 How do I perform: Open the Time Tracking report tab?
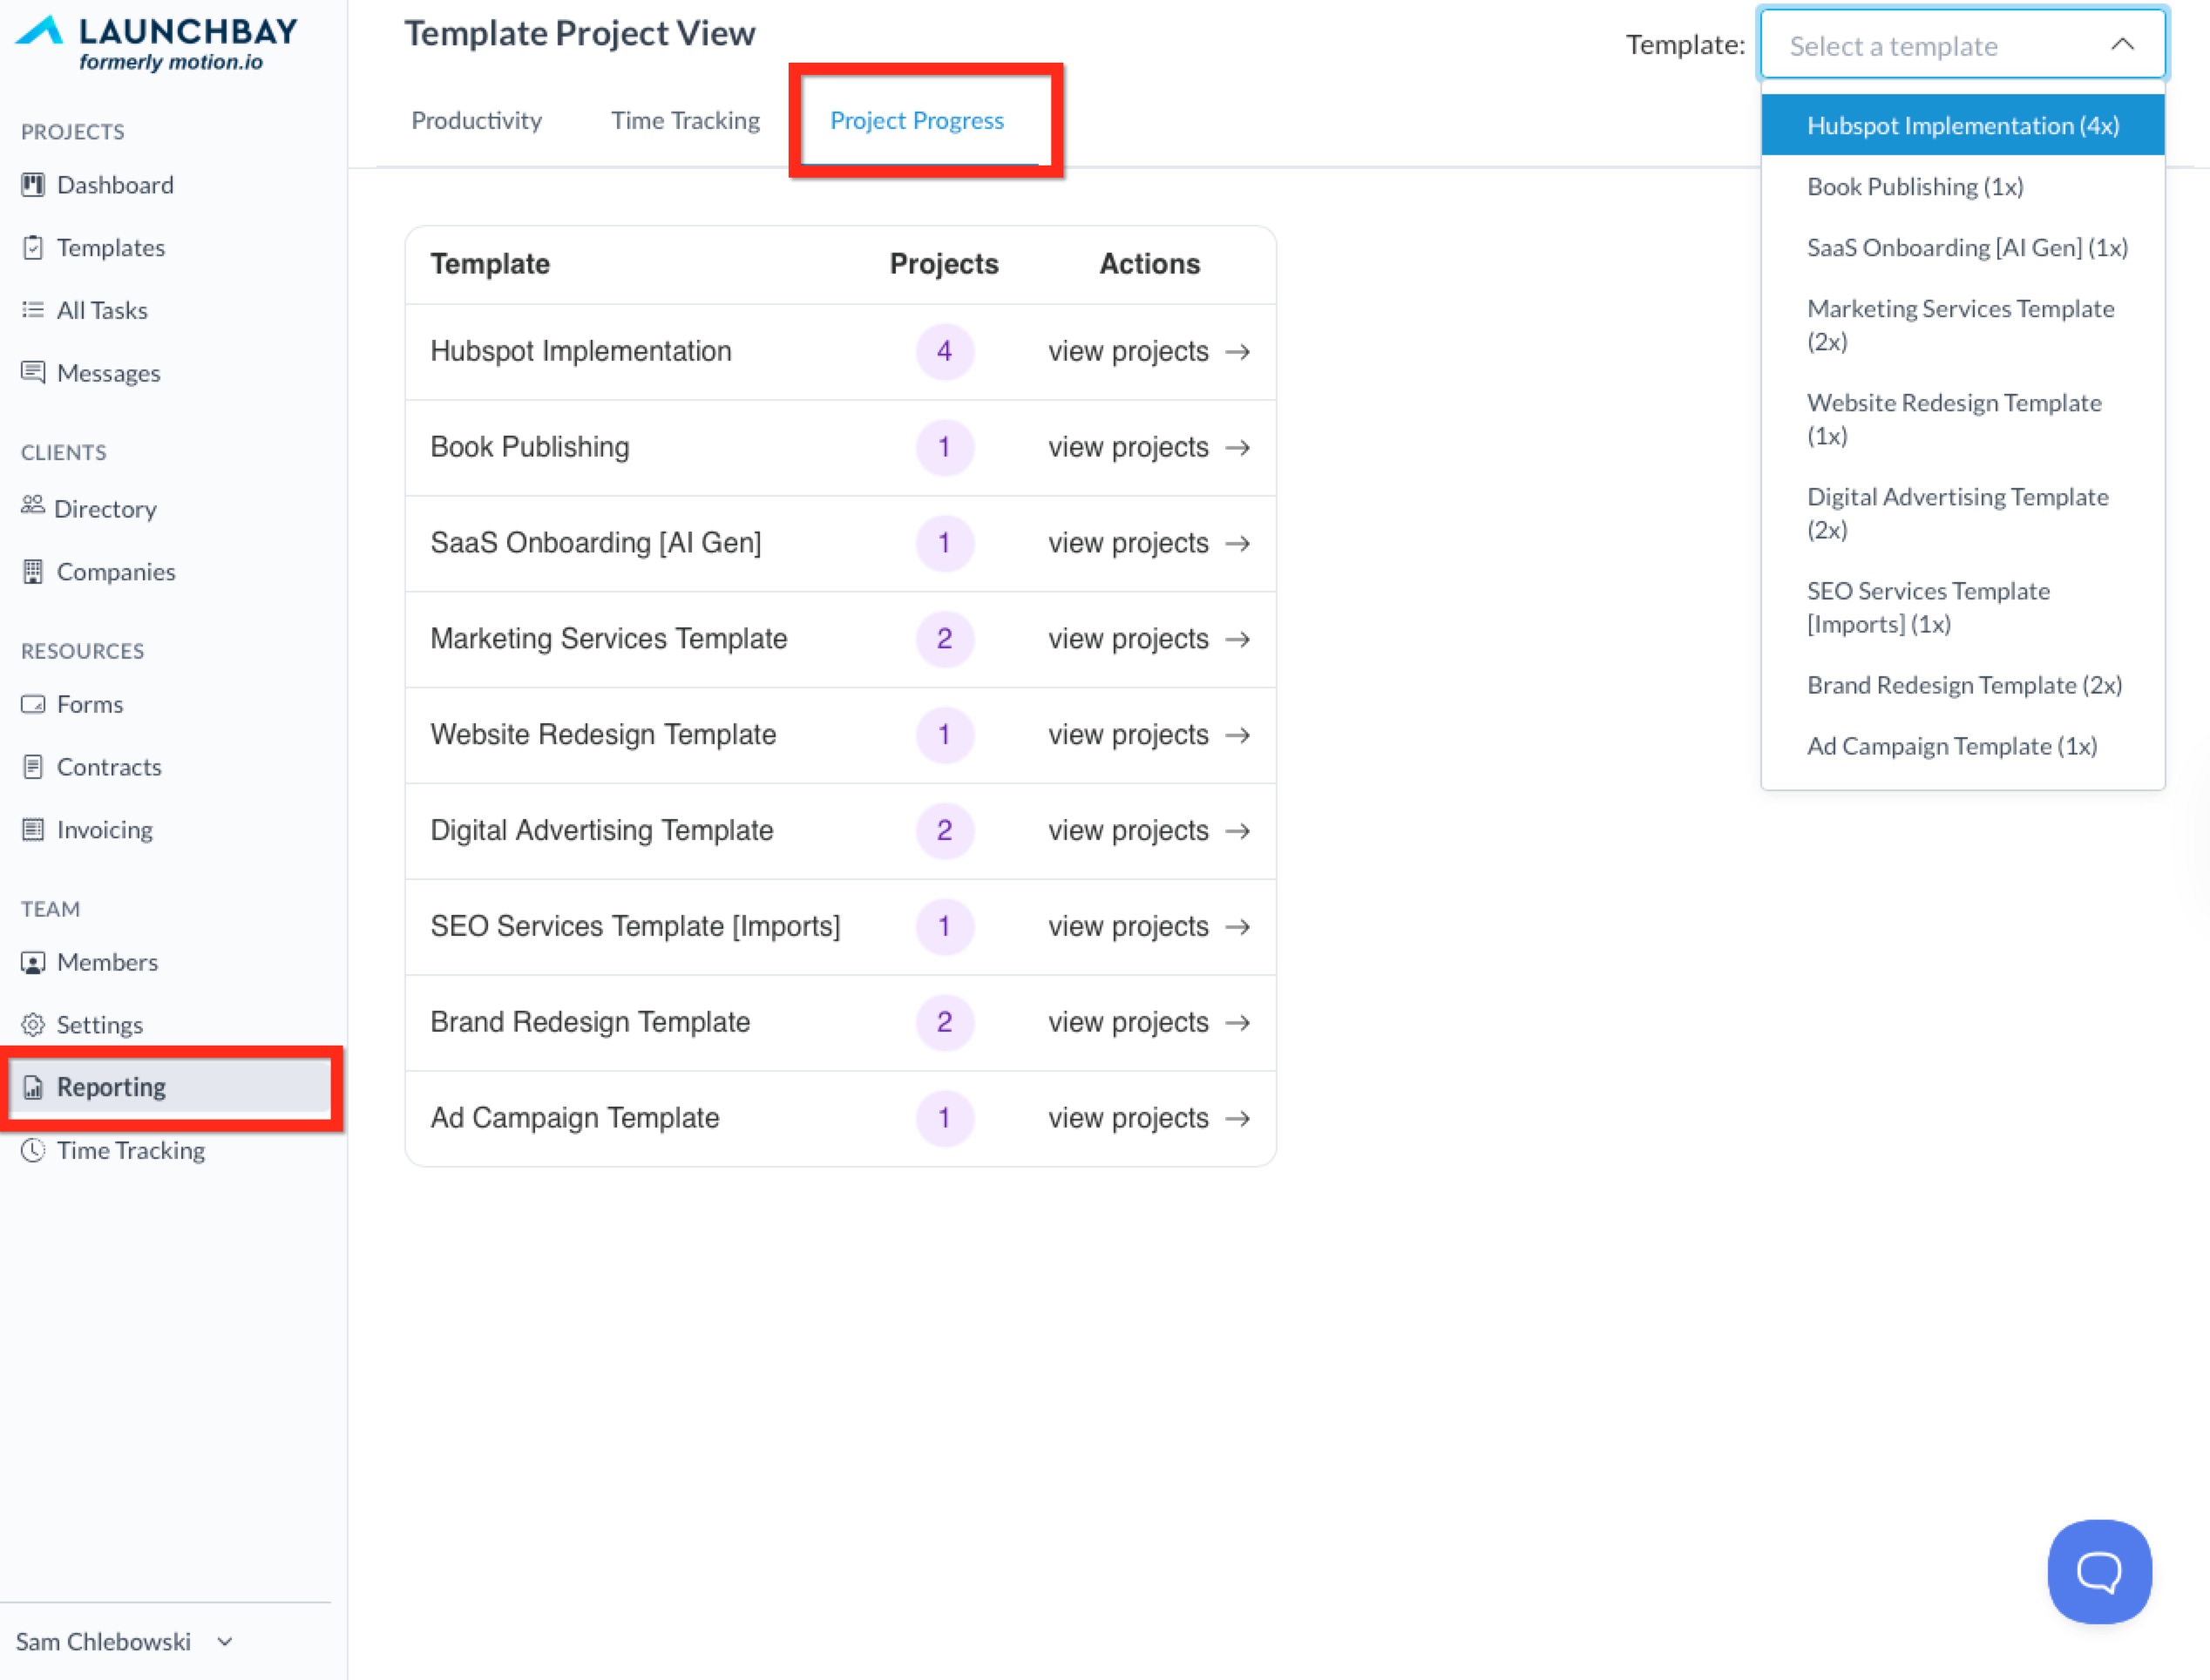685,121
